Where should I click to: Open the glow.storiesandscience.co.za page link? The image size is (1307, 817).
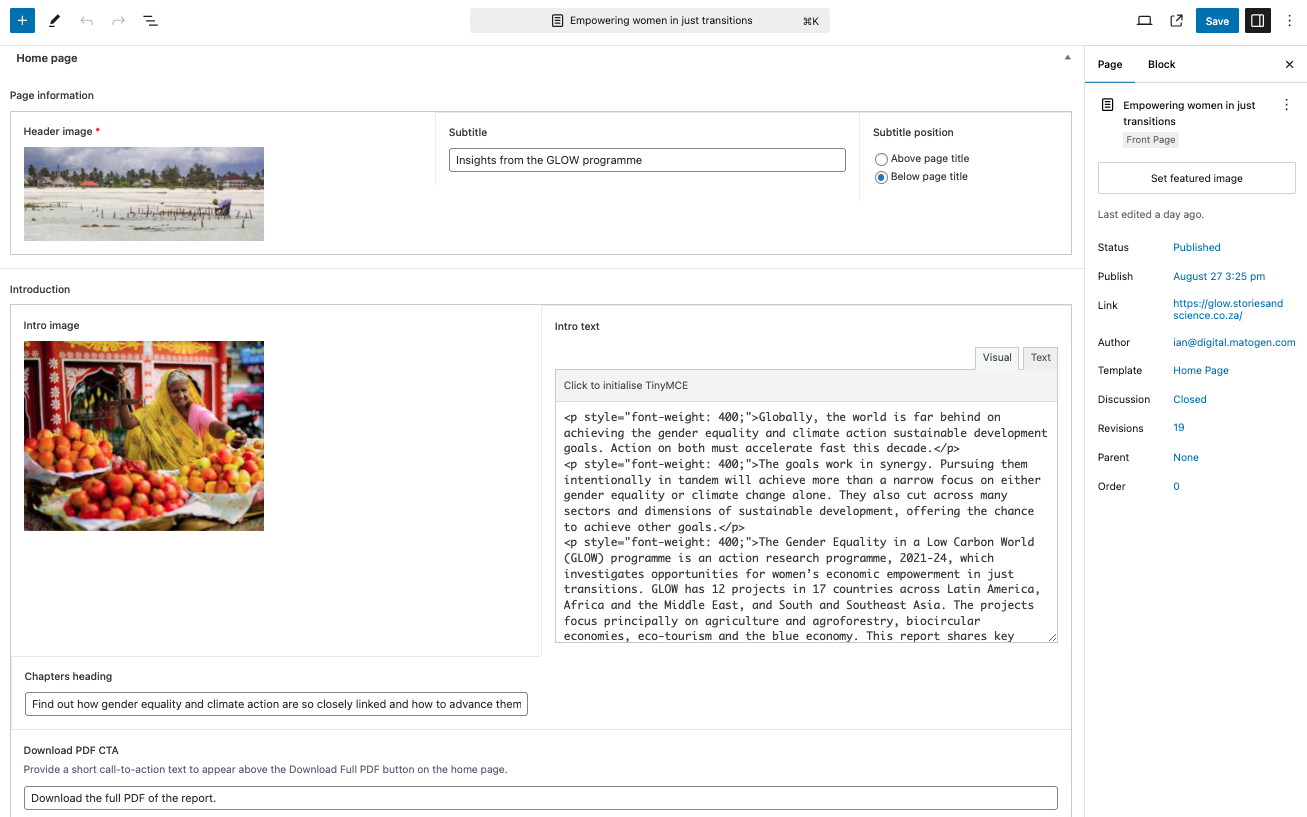(x=1227, y=309)
